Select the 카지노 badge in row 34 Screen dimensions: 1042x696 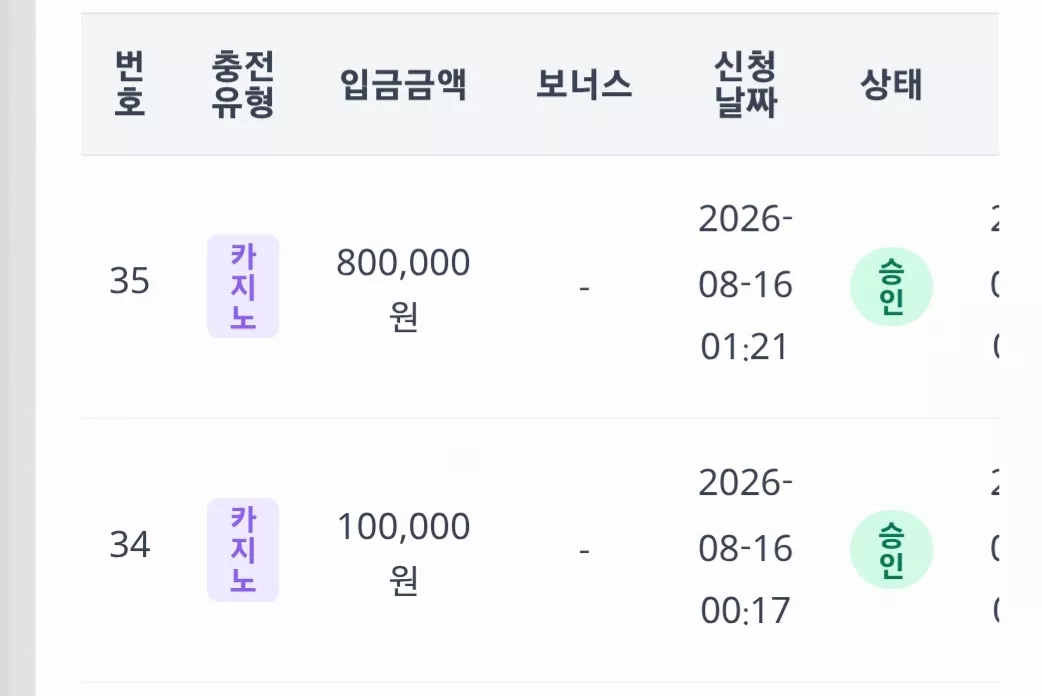pos(243,550)
